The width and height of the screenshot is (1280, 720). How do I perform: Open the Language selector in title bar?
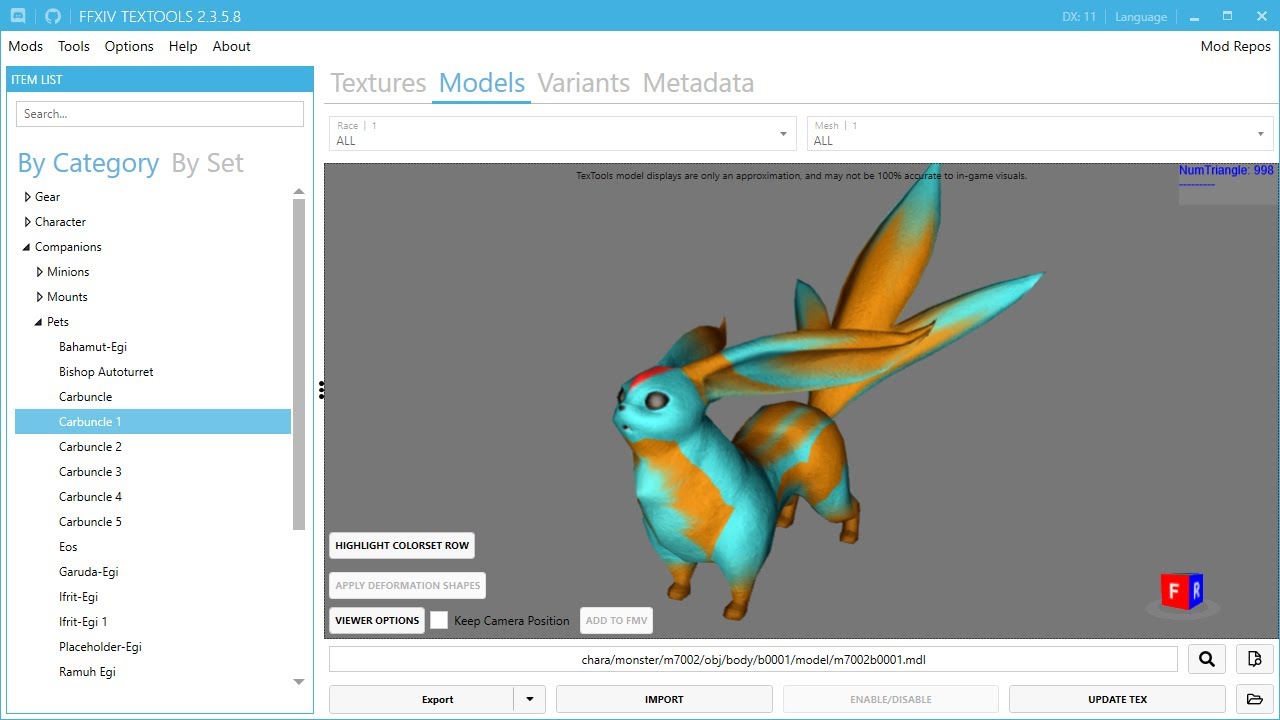point(1141,17)
